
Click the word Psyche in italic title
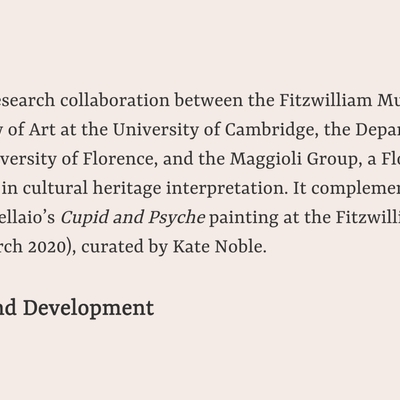[x=177, y=218]
